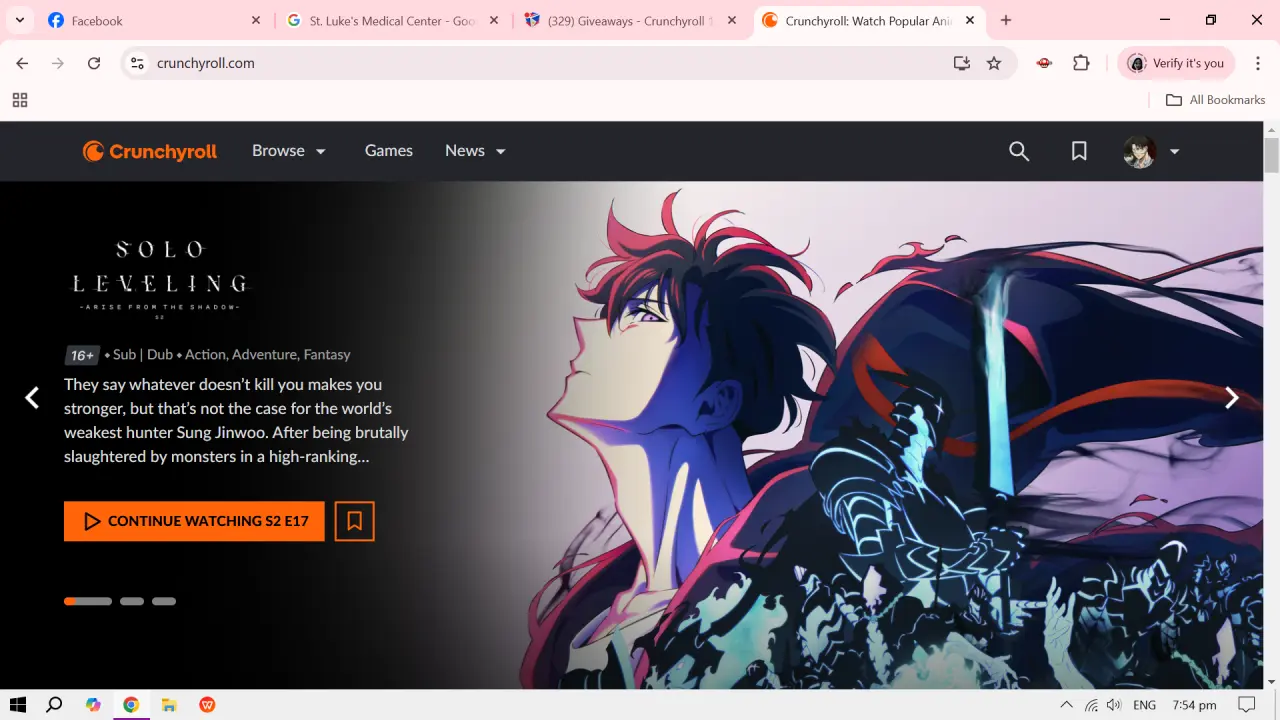Open the Windows Start menu
The width and height of the screenshot is (1280, 720).
point(18,705)
